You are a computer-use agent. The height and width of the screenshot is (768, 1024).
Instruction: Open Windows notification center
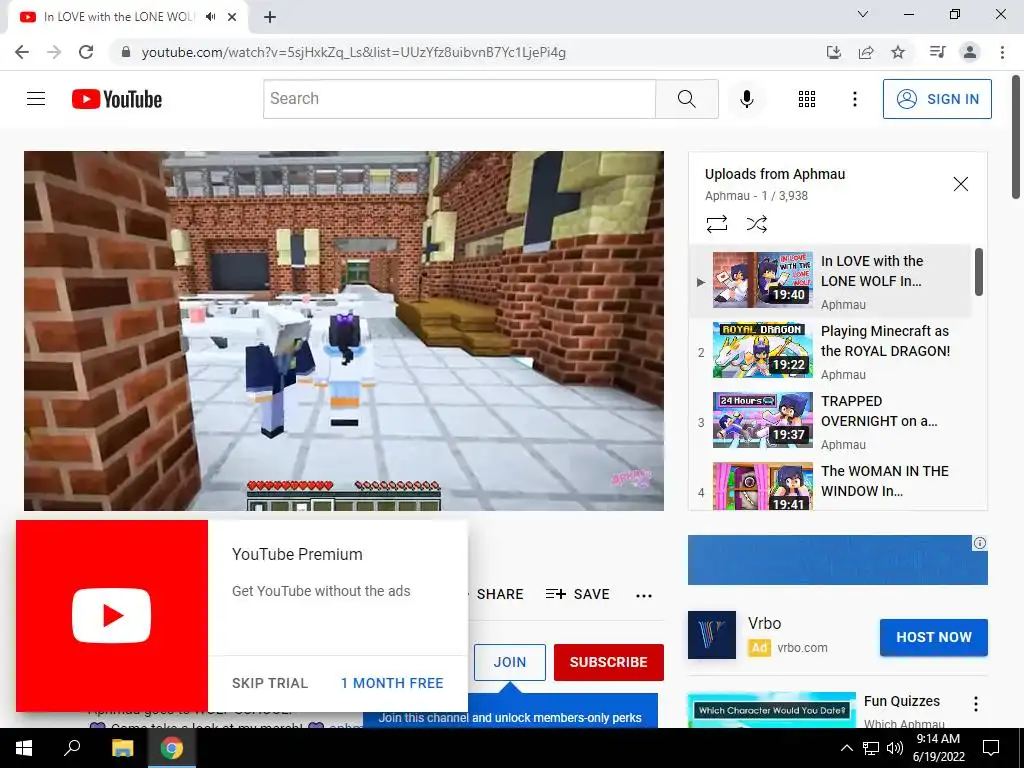click(x=991, y=748)
